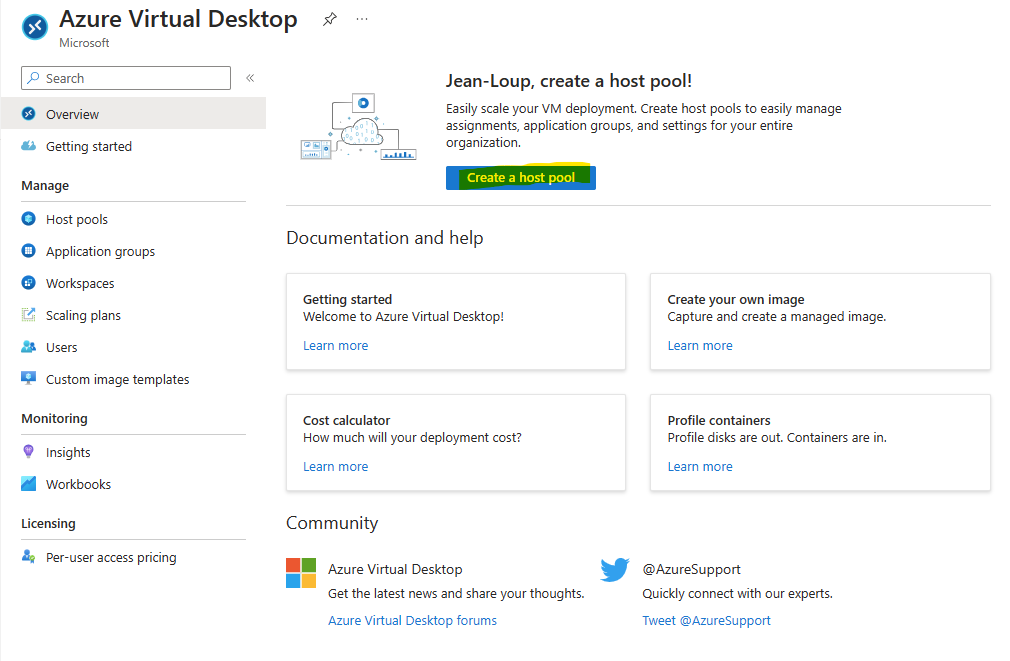The width and height of the screenshot is (1010, 661).
Task: Click the Twitter bird icon
Action: tap(615, 570)
